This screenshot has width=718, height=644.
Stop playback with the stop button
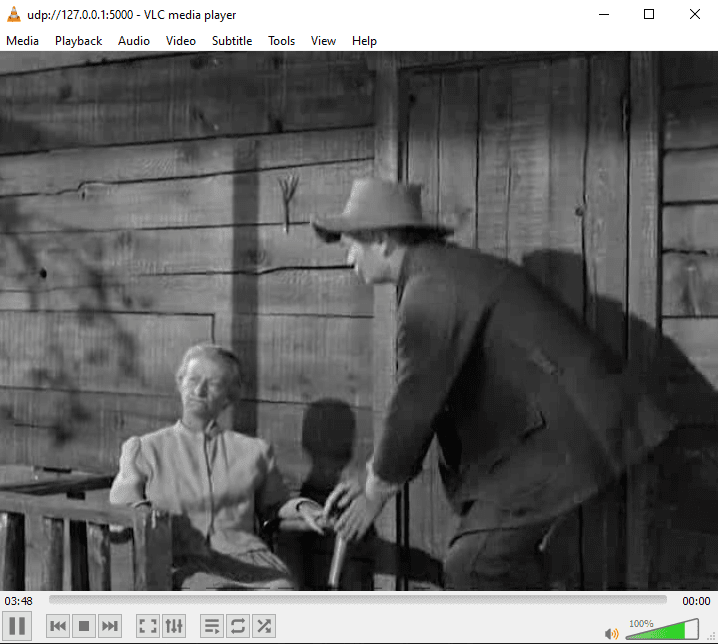point(84,626)
